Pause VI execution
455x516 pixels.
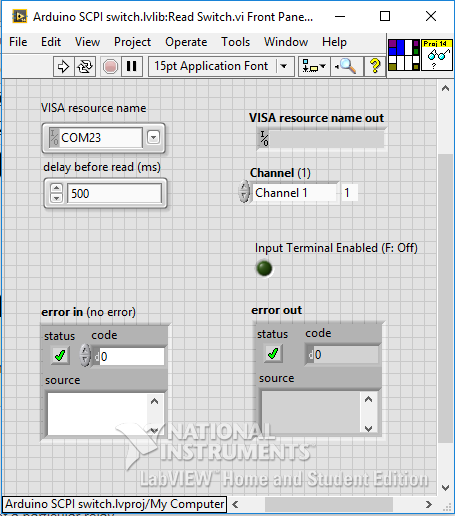point(132,66)
